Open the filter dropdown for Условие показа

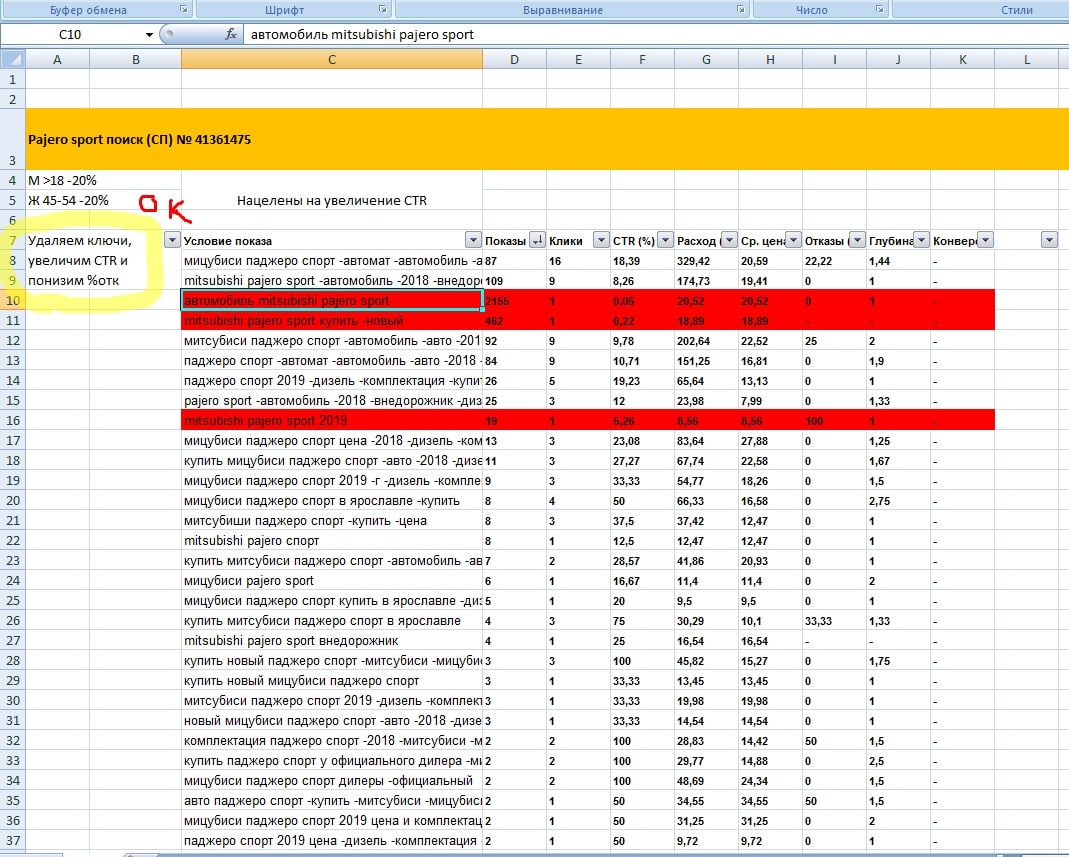tap(472, 240)
